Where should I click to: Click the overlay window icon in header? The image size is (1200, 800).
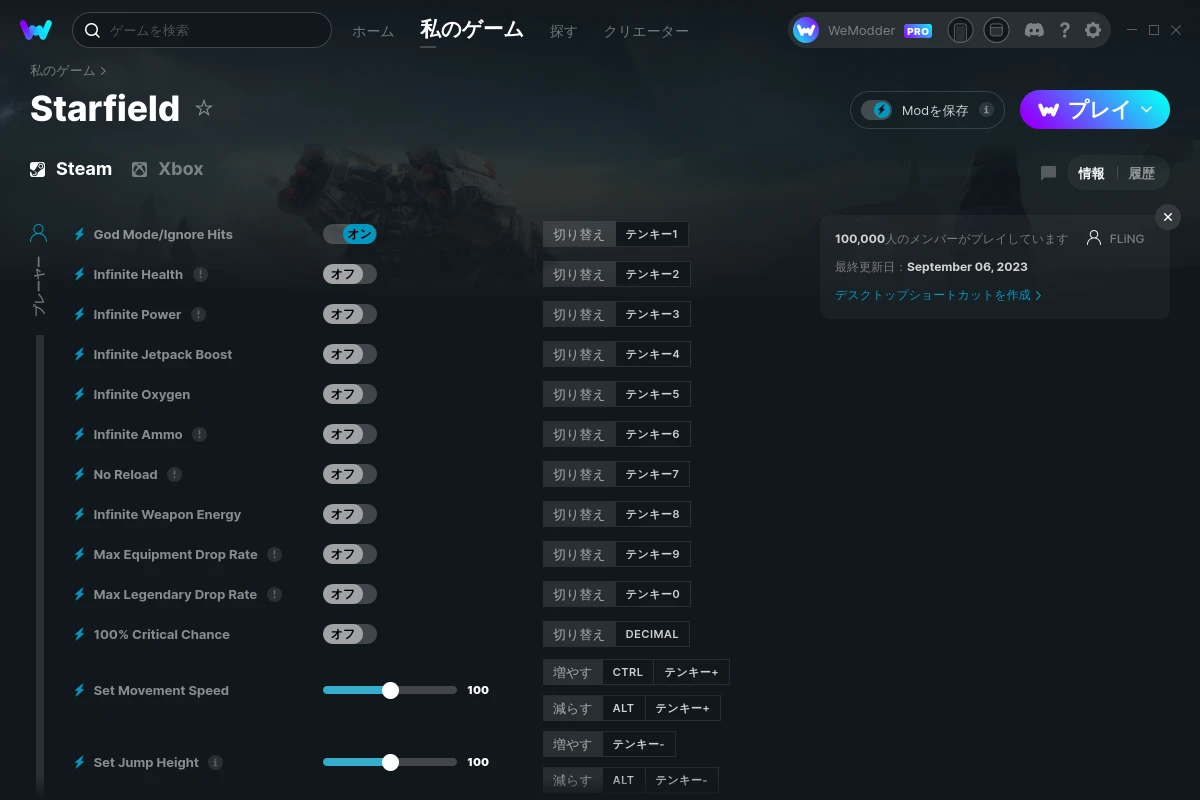996,30
